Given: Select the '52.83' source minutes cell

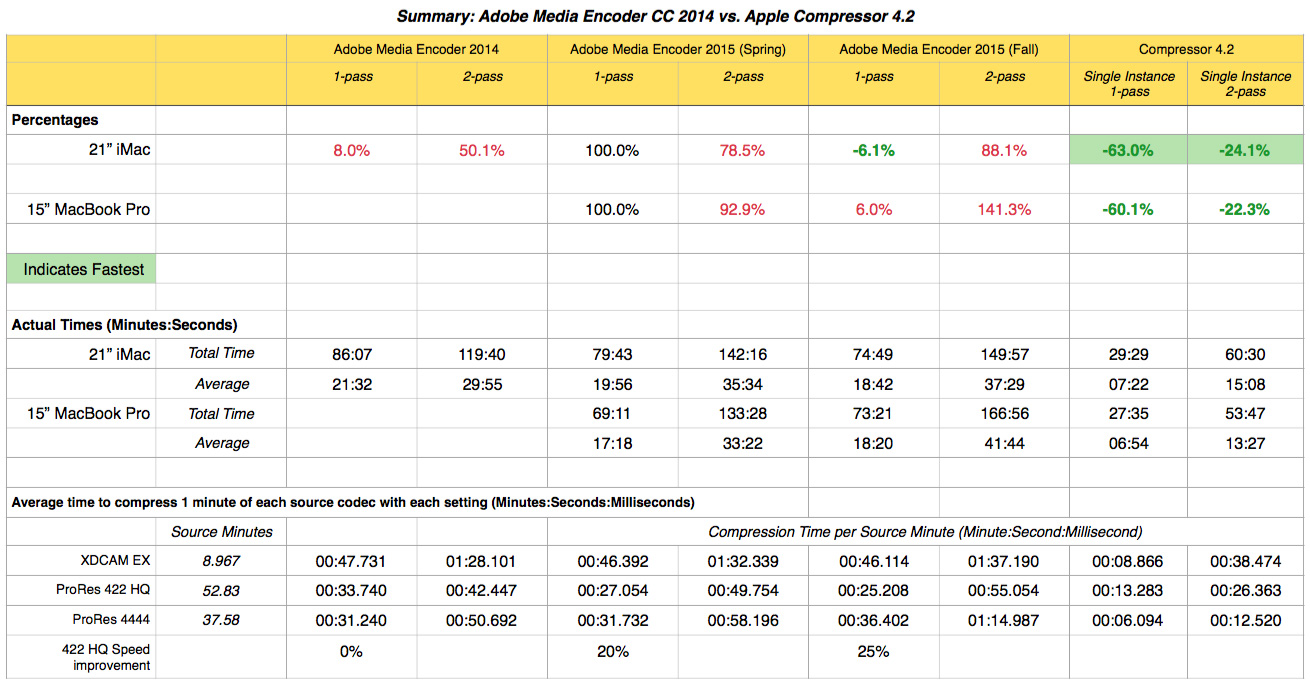Looking at the screenshot, I should point(221,591).
